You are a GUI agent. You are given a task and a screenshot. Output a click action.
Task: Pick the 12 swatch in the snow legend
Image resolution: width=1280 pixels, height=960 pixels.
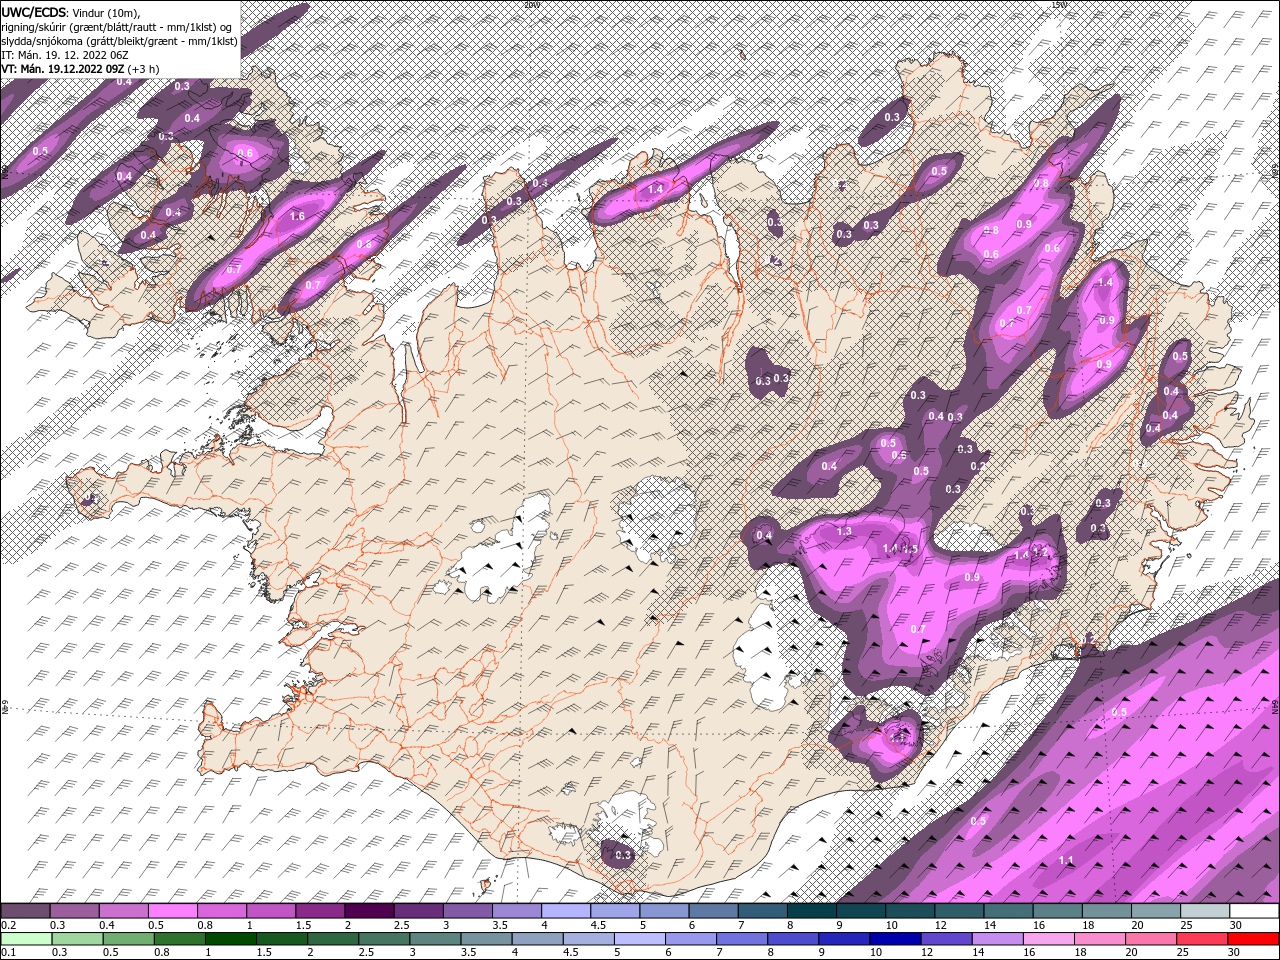[959, 910]
